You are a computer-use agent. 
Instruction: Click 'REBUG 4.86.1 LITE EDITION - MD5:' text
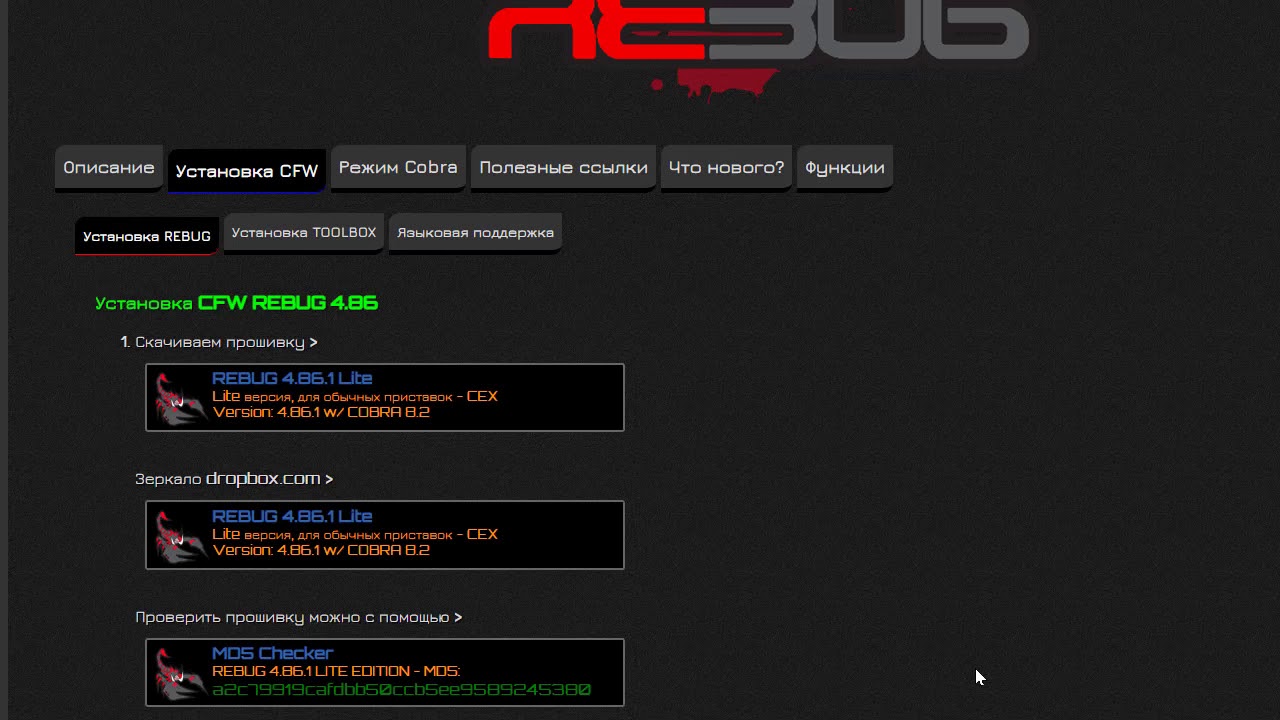click(336, 671)
